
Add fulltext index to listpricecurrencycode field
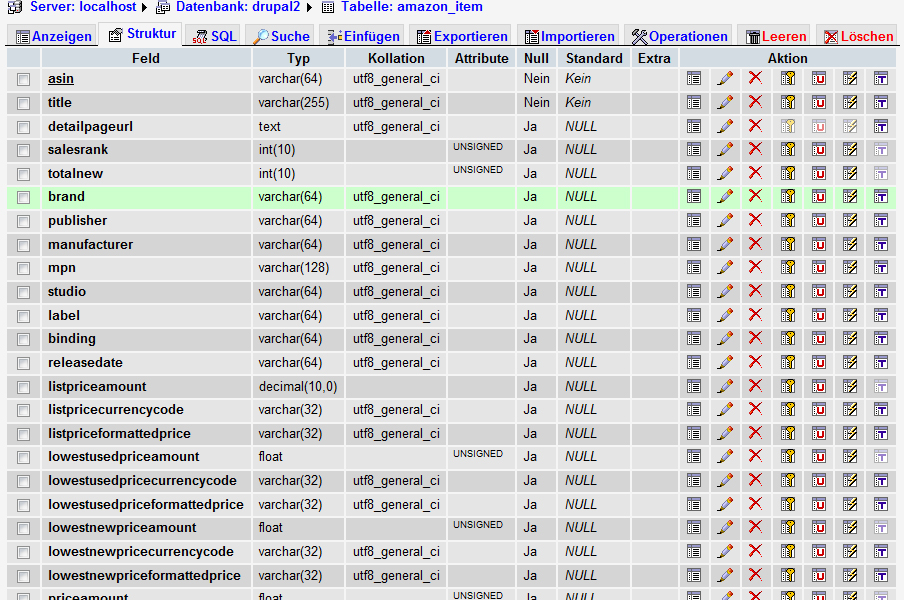pos(880,410)
